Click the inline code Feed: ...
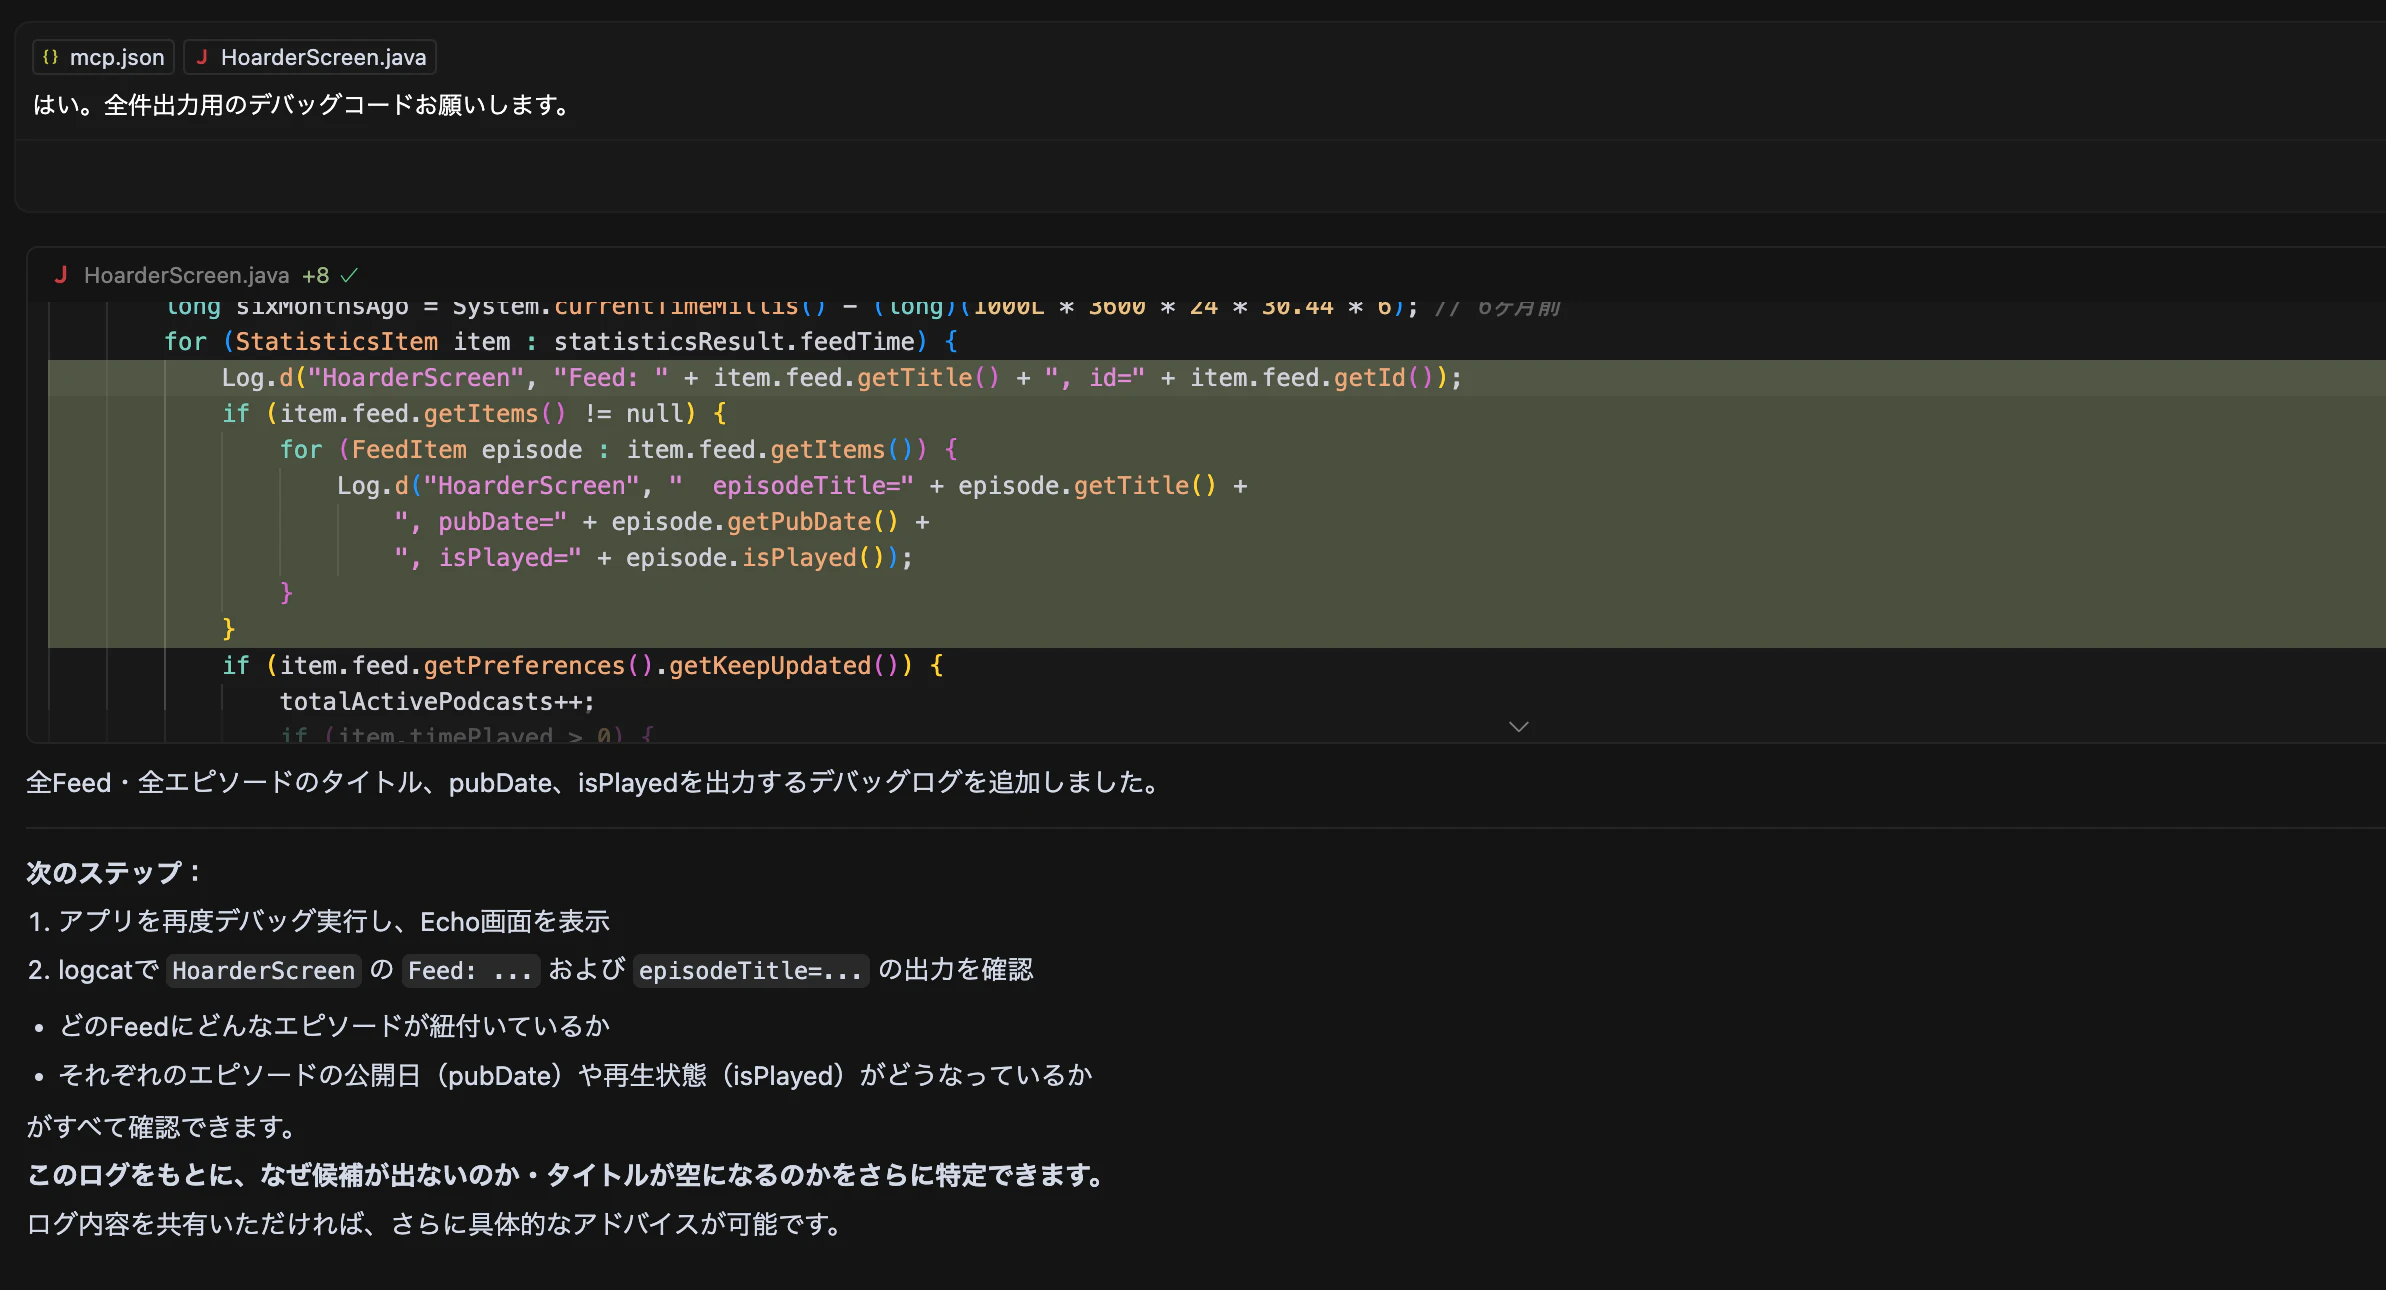This screenshot has width=2386, height=1290. [470, 971]
